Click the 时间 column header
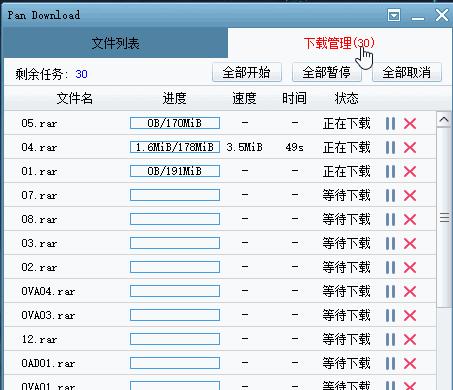This screenshot has height=390, width=453. coord(294,98)
